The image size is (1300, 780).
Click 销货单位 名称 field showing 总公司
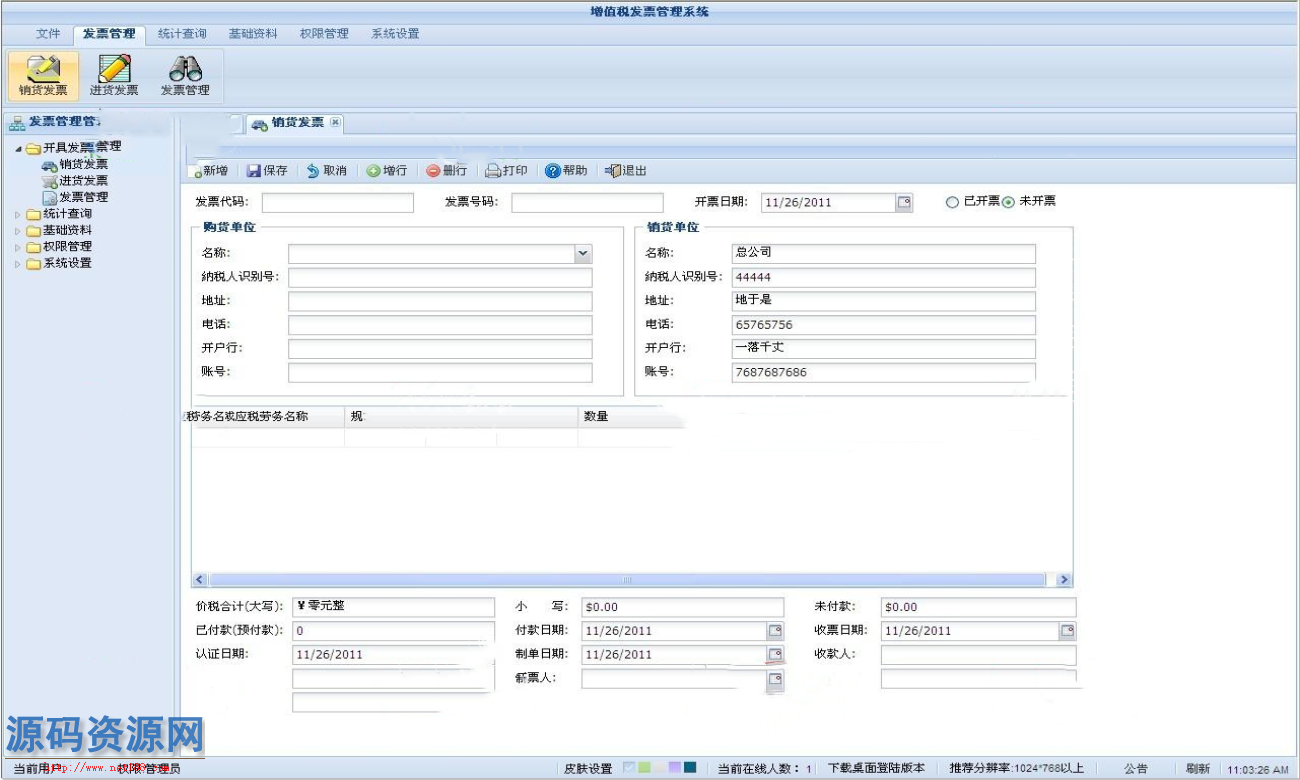tap(884, 254)
